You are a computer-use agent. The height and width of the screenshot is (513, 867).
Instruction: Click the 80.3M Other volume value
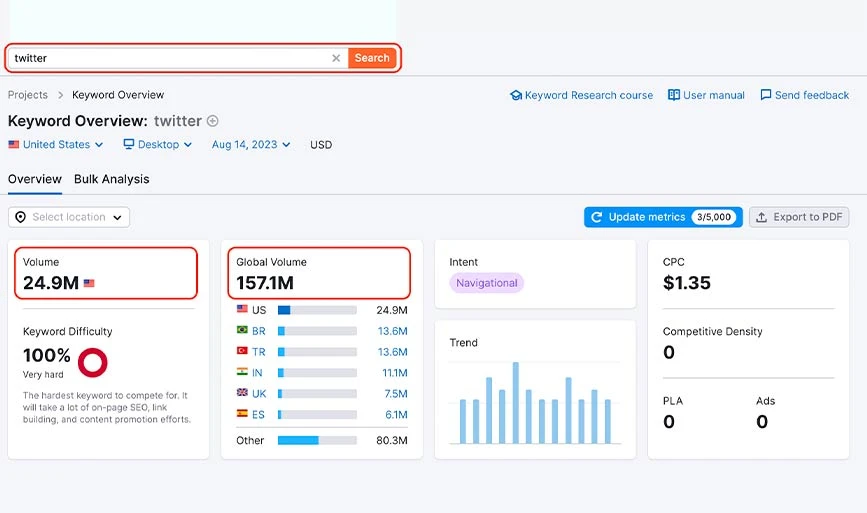tap(392, 441)
